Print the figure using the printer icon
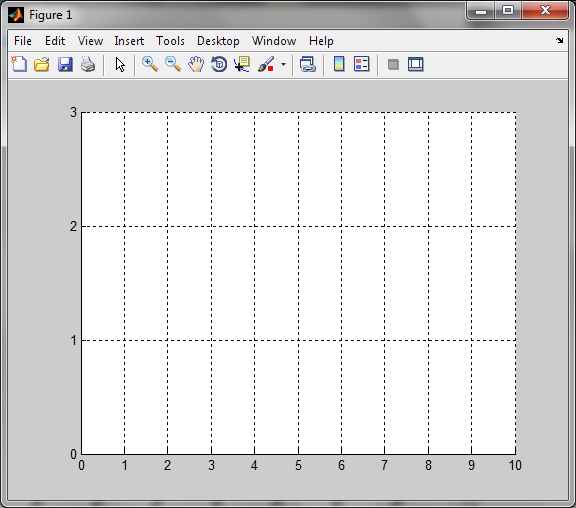This screenshot has width=576, height=508. click(88, 64)
